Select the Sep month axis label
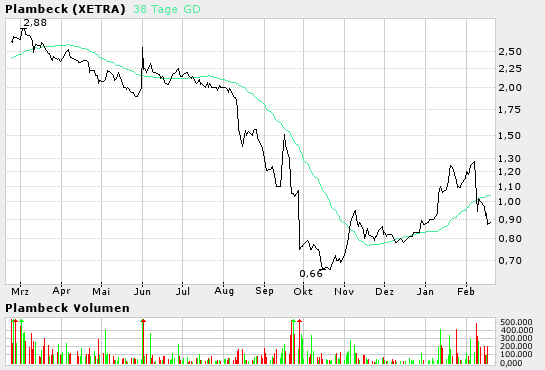545x370 pixels. coord(264,291)
